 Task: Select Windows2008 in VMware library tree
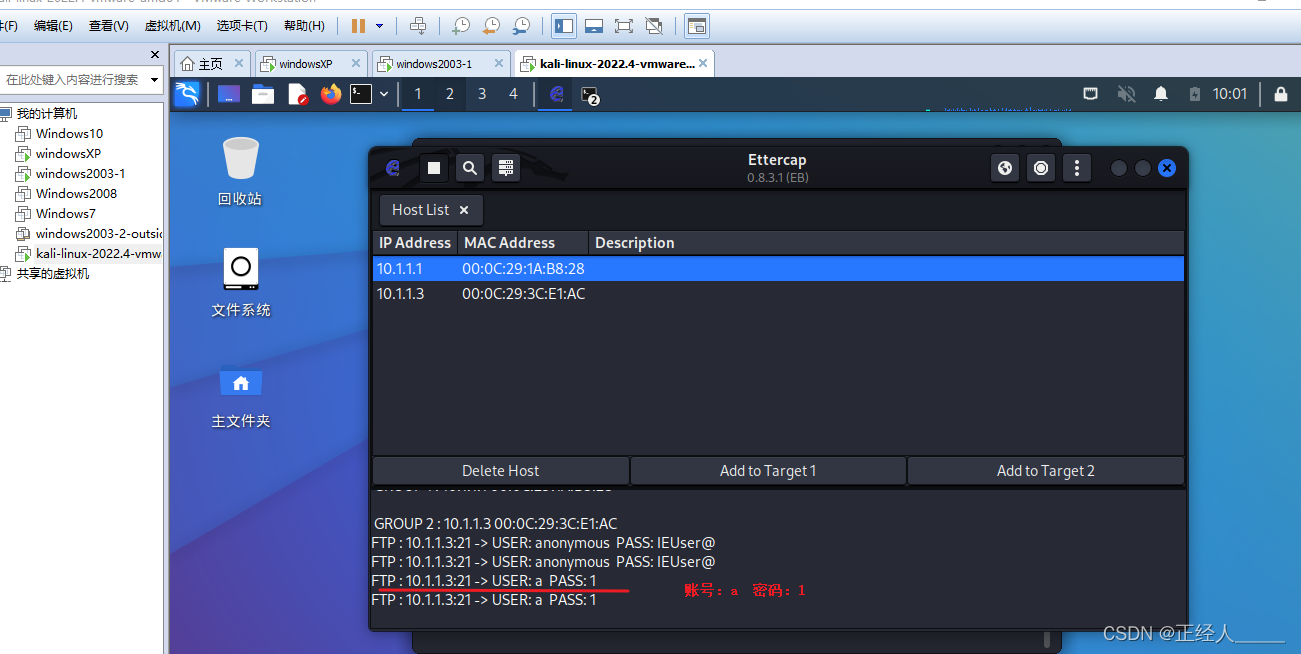(76, 193)
